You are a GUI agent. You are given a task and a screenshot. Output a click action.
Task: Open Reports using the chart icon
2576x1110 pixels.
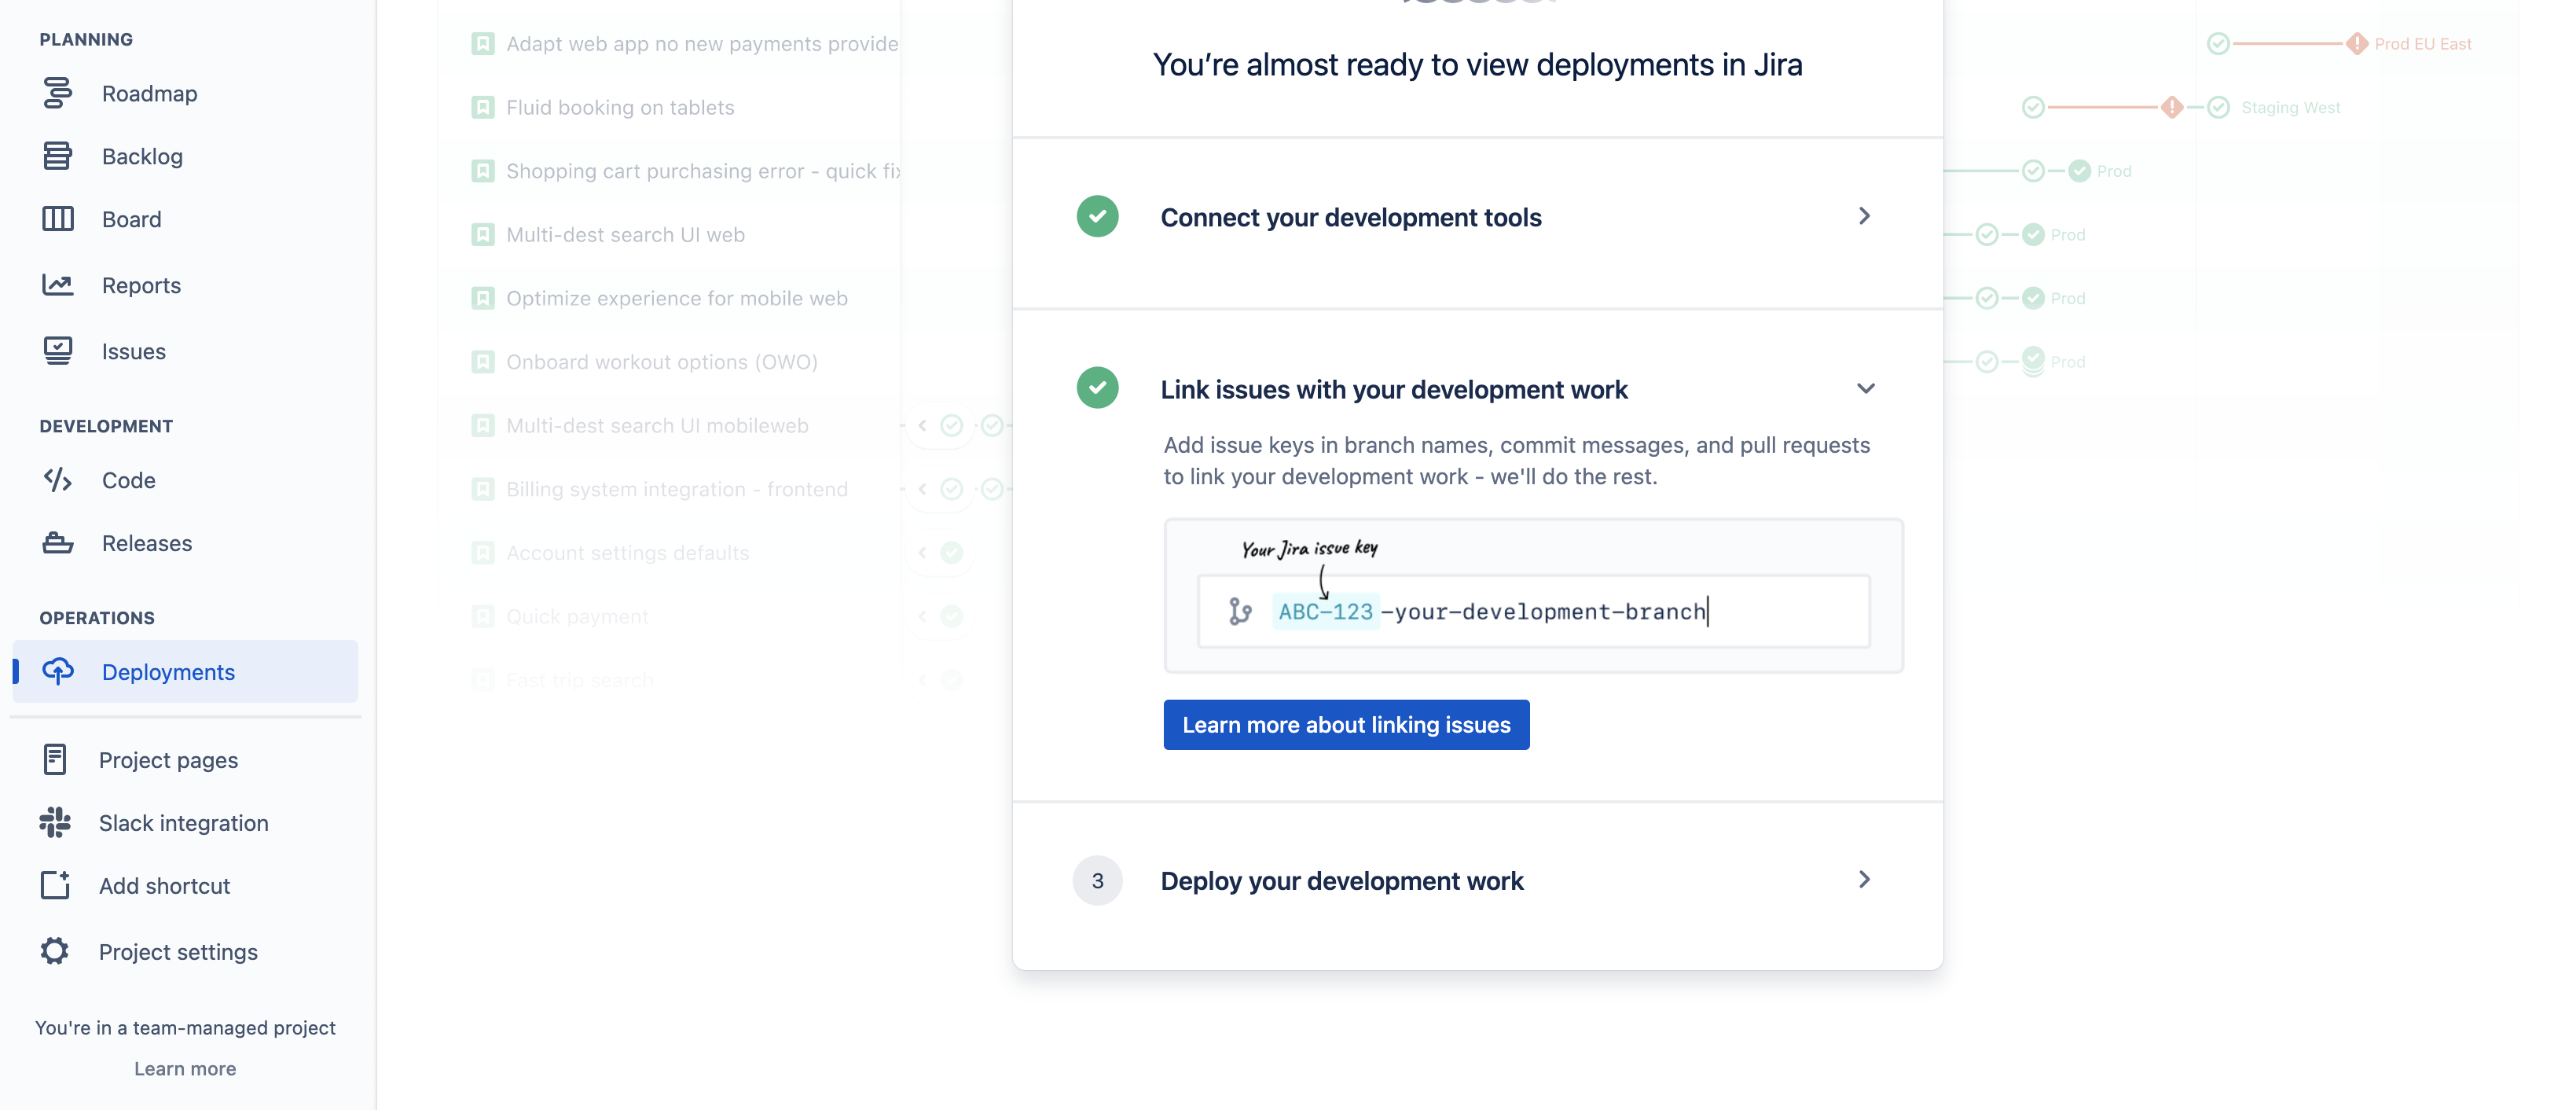pos(57,285)
